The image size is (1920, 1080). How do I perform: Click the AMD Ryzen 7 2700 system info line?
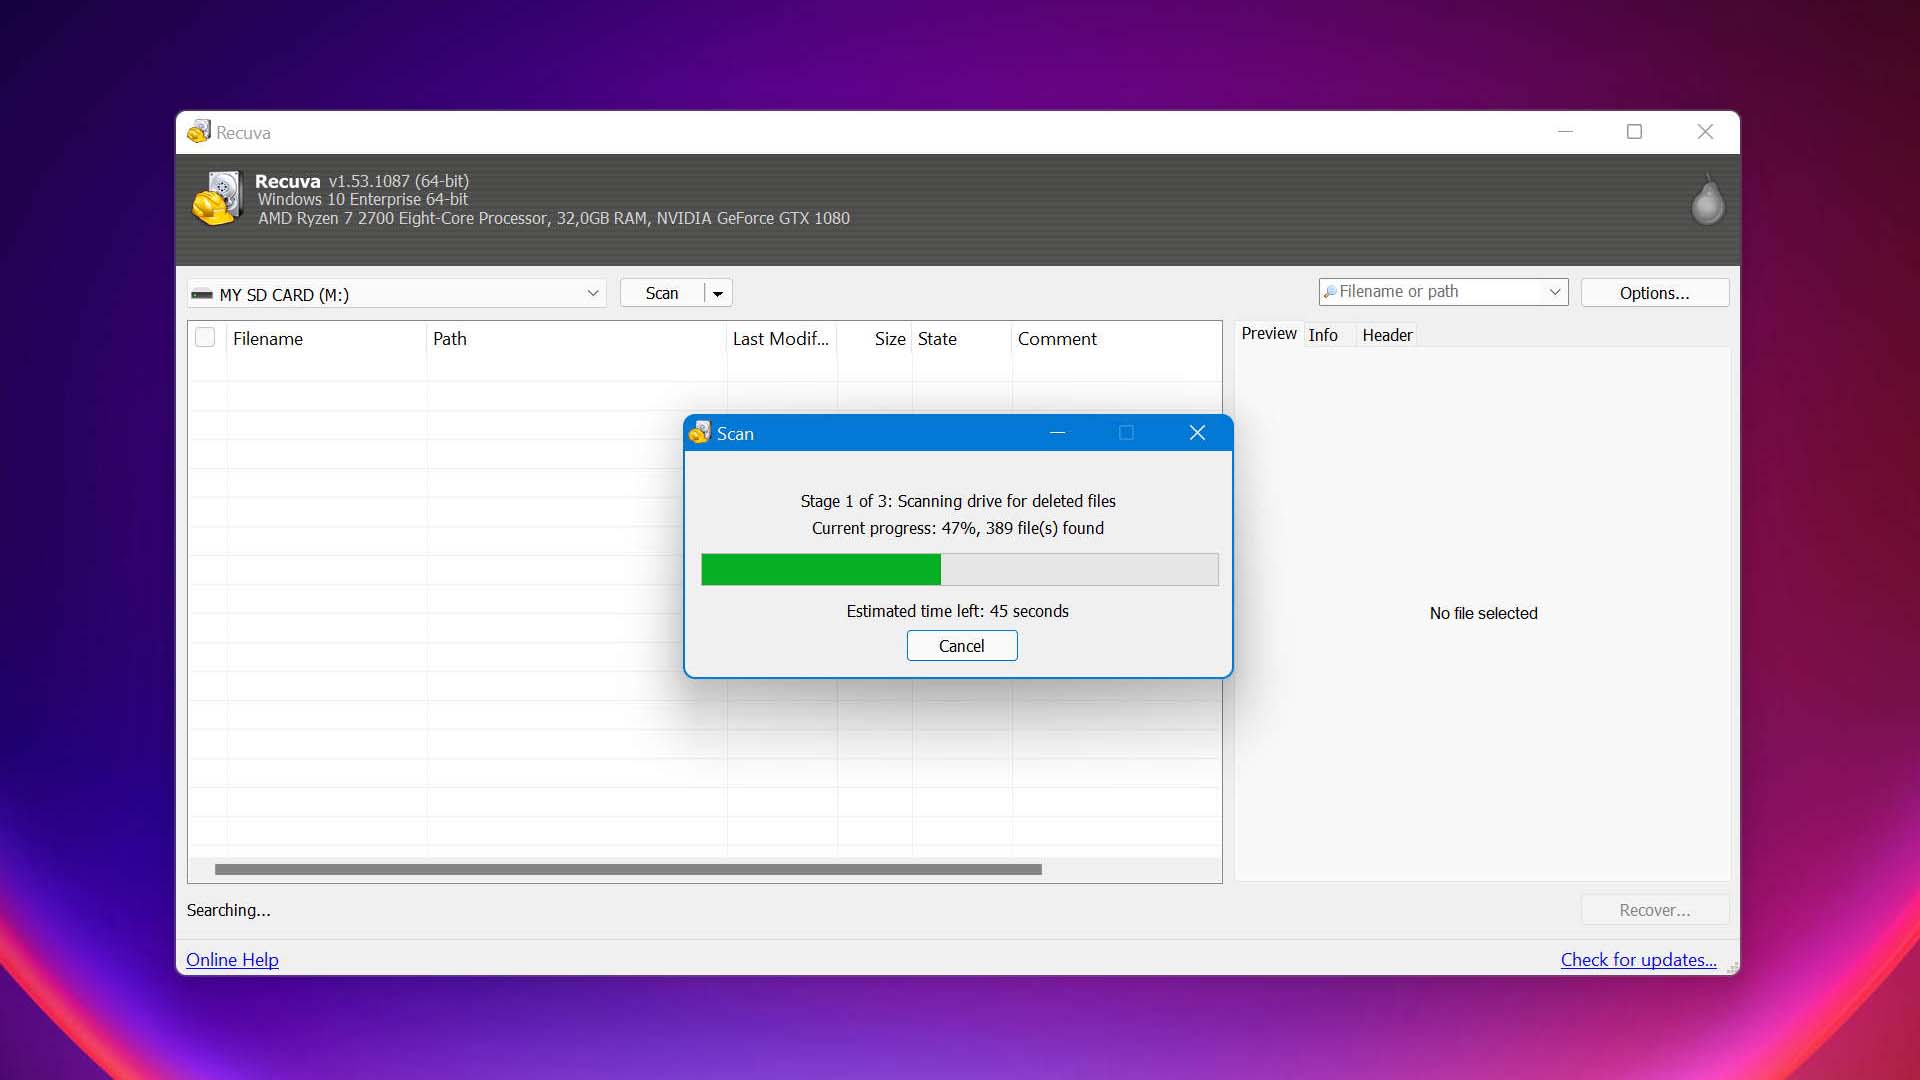click(x=553, y=218)
